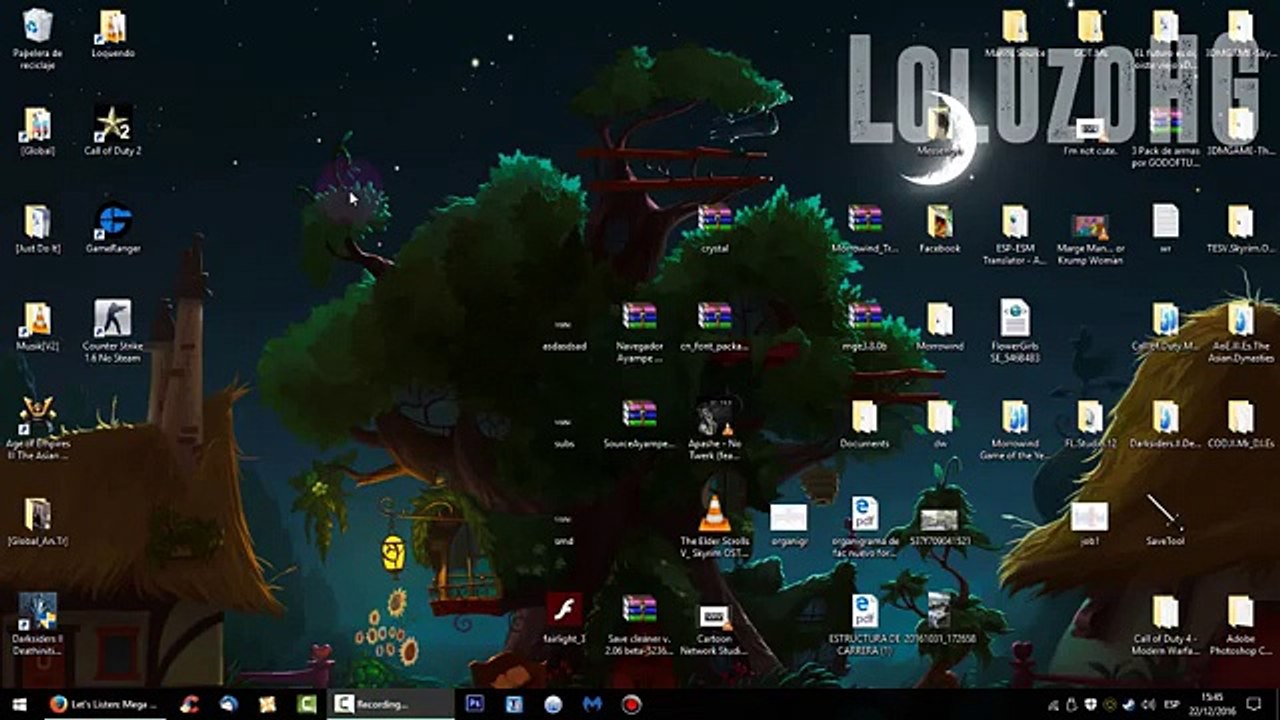This screenshot has height=720, width=1280.
Task: Switch to the Recording taskbar window
Action: [x=390, y=704]
